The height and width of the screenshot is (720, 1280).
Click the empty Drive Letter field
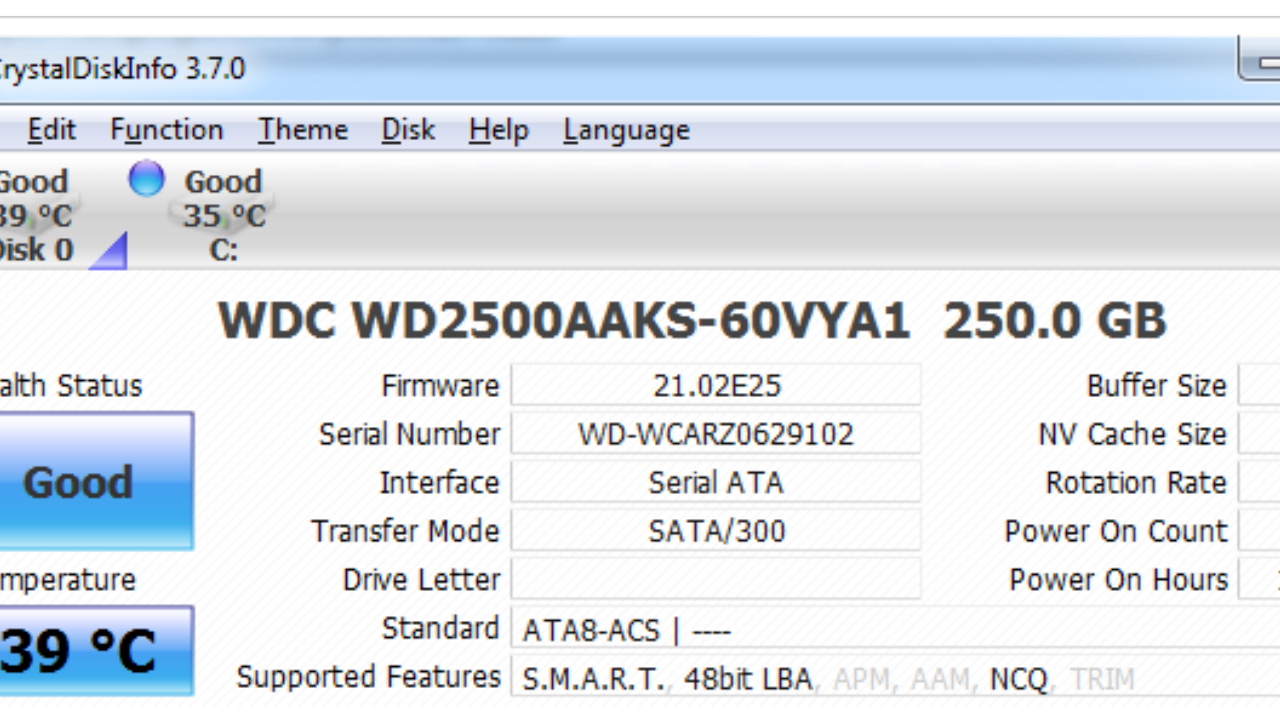click(716, 579)
